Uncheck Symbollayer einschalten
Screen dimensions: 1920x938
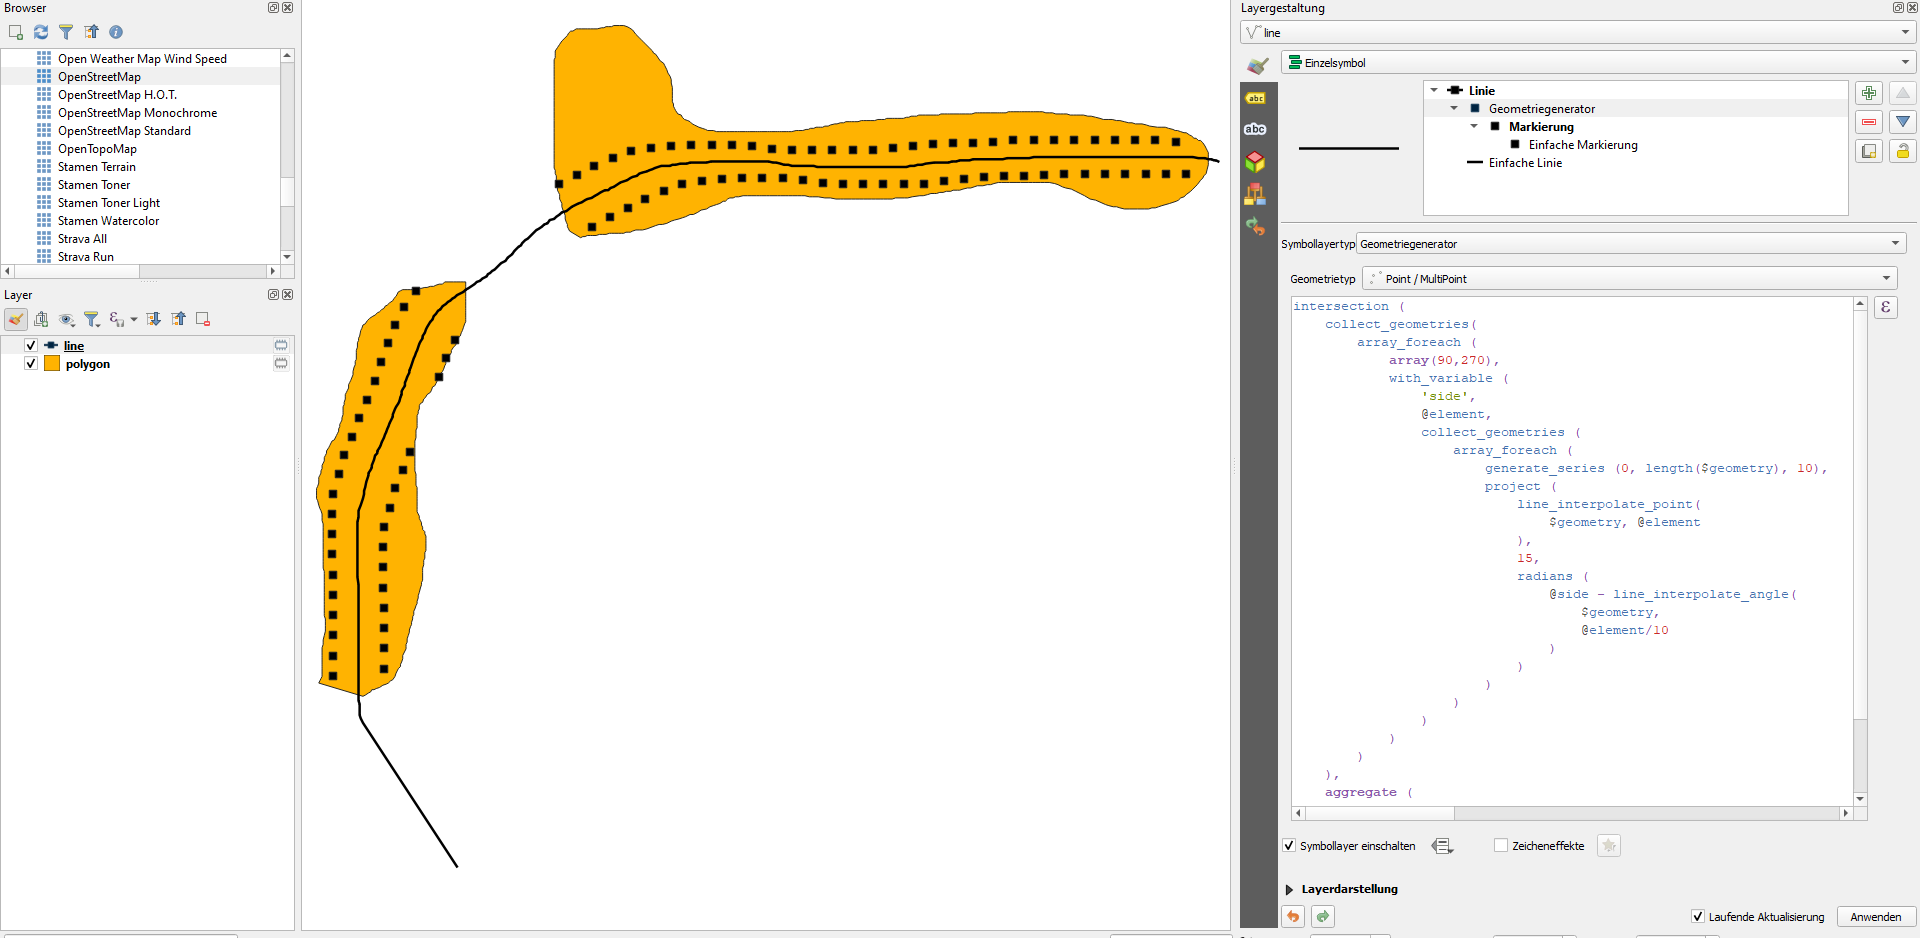1289,846
